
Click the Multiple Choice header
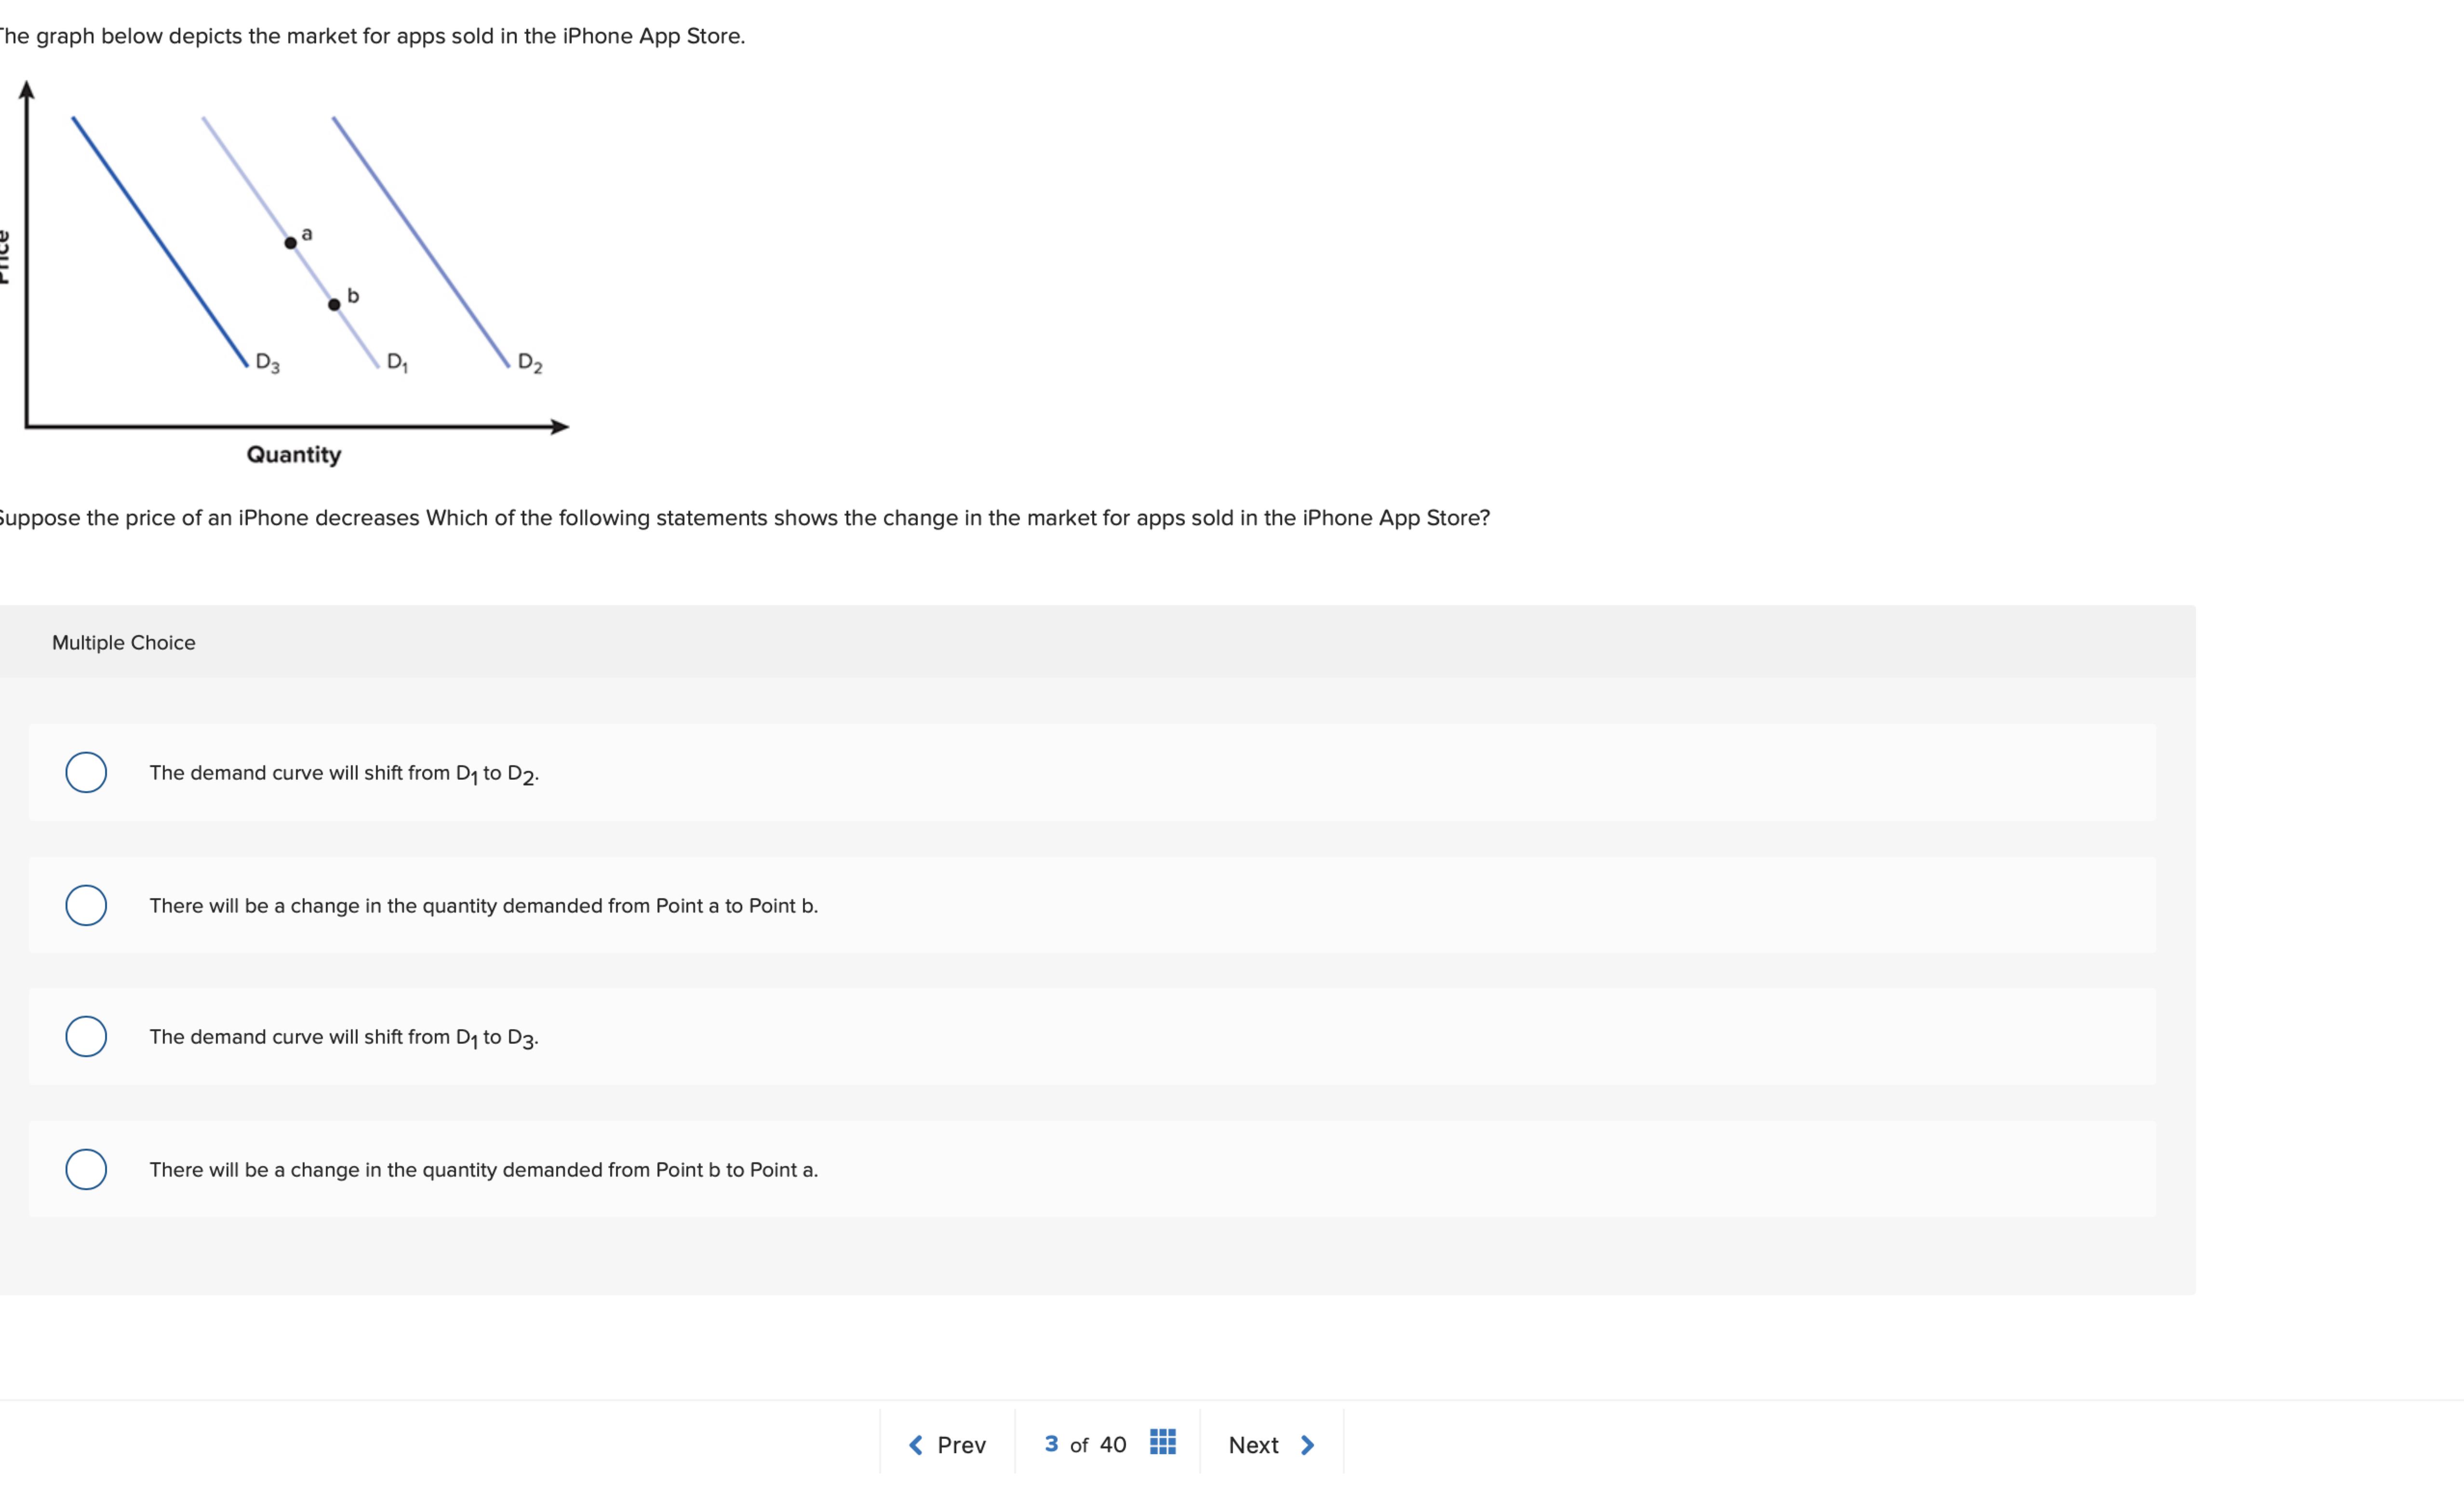coord(124,642)
